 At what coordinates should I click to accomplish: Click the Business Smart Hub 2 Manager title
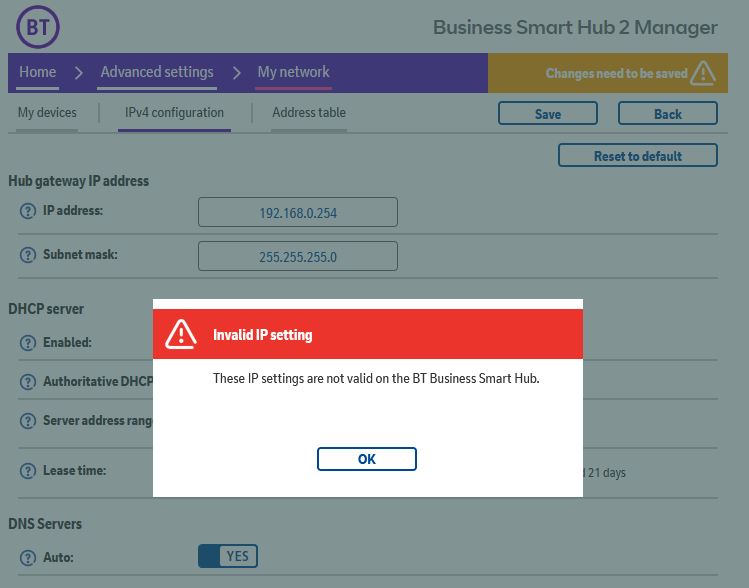pyautogui.click(x=575, y=27)
